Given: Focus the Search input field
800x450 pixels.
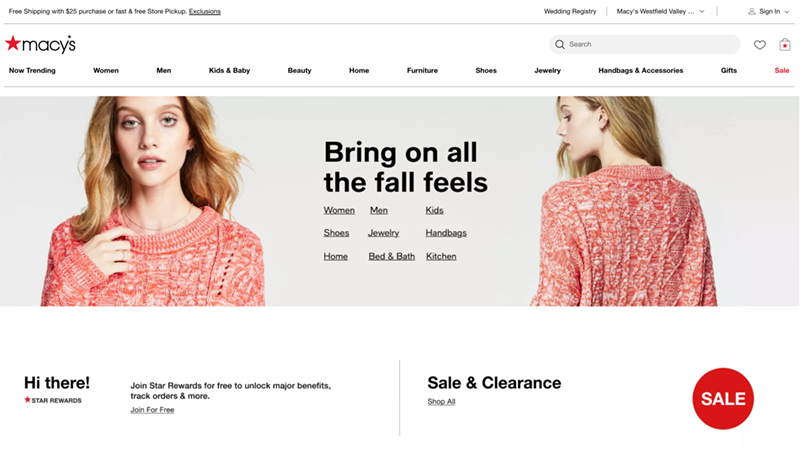Looking at the screenshot, I should 650,45.
